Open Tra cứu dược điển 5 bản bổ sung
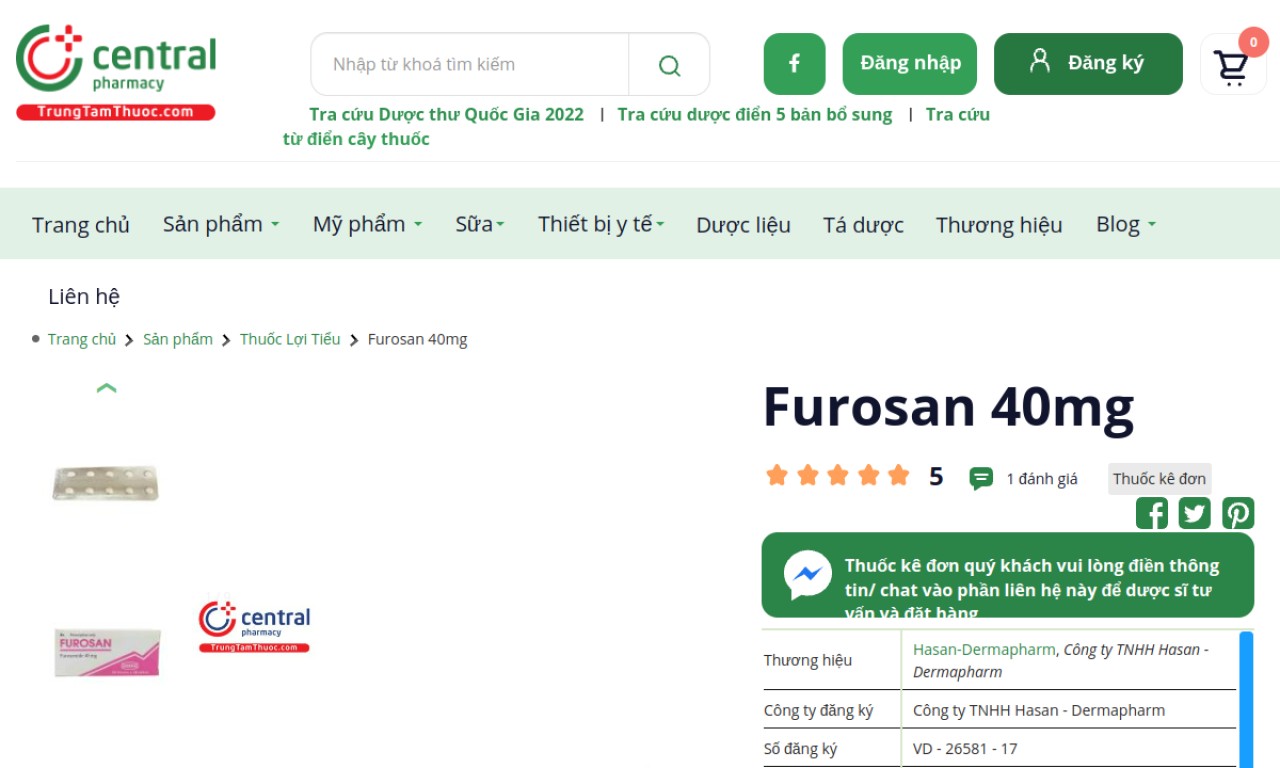Screen dimensions: 1280x768 (755, 114)
